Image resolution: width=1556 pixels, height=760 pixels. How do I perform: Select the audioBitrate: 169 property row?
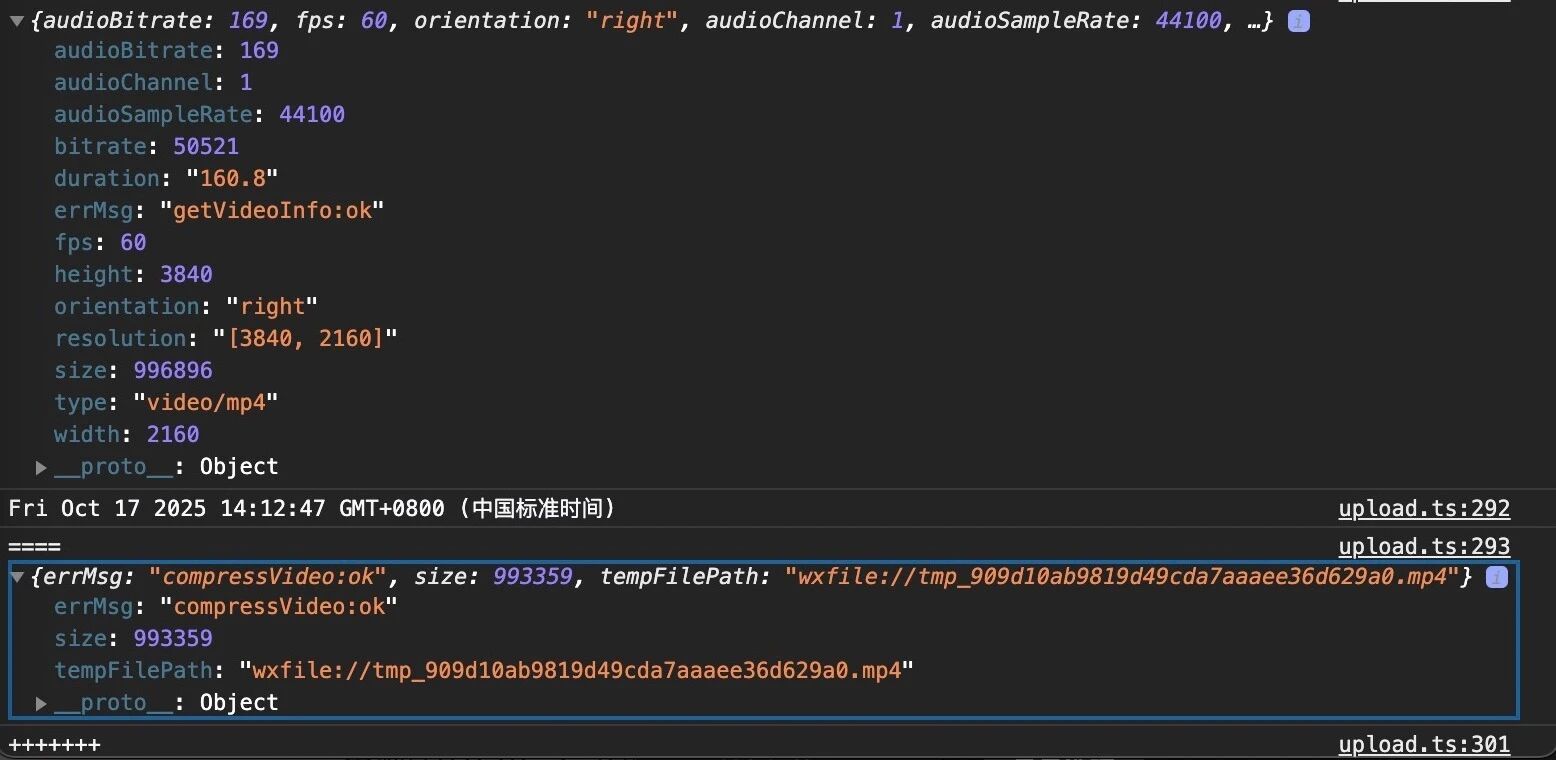coord(166,50)
